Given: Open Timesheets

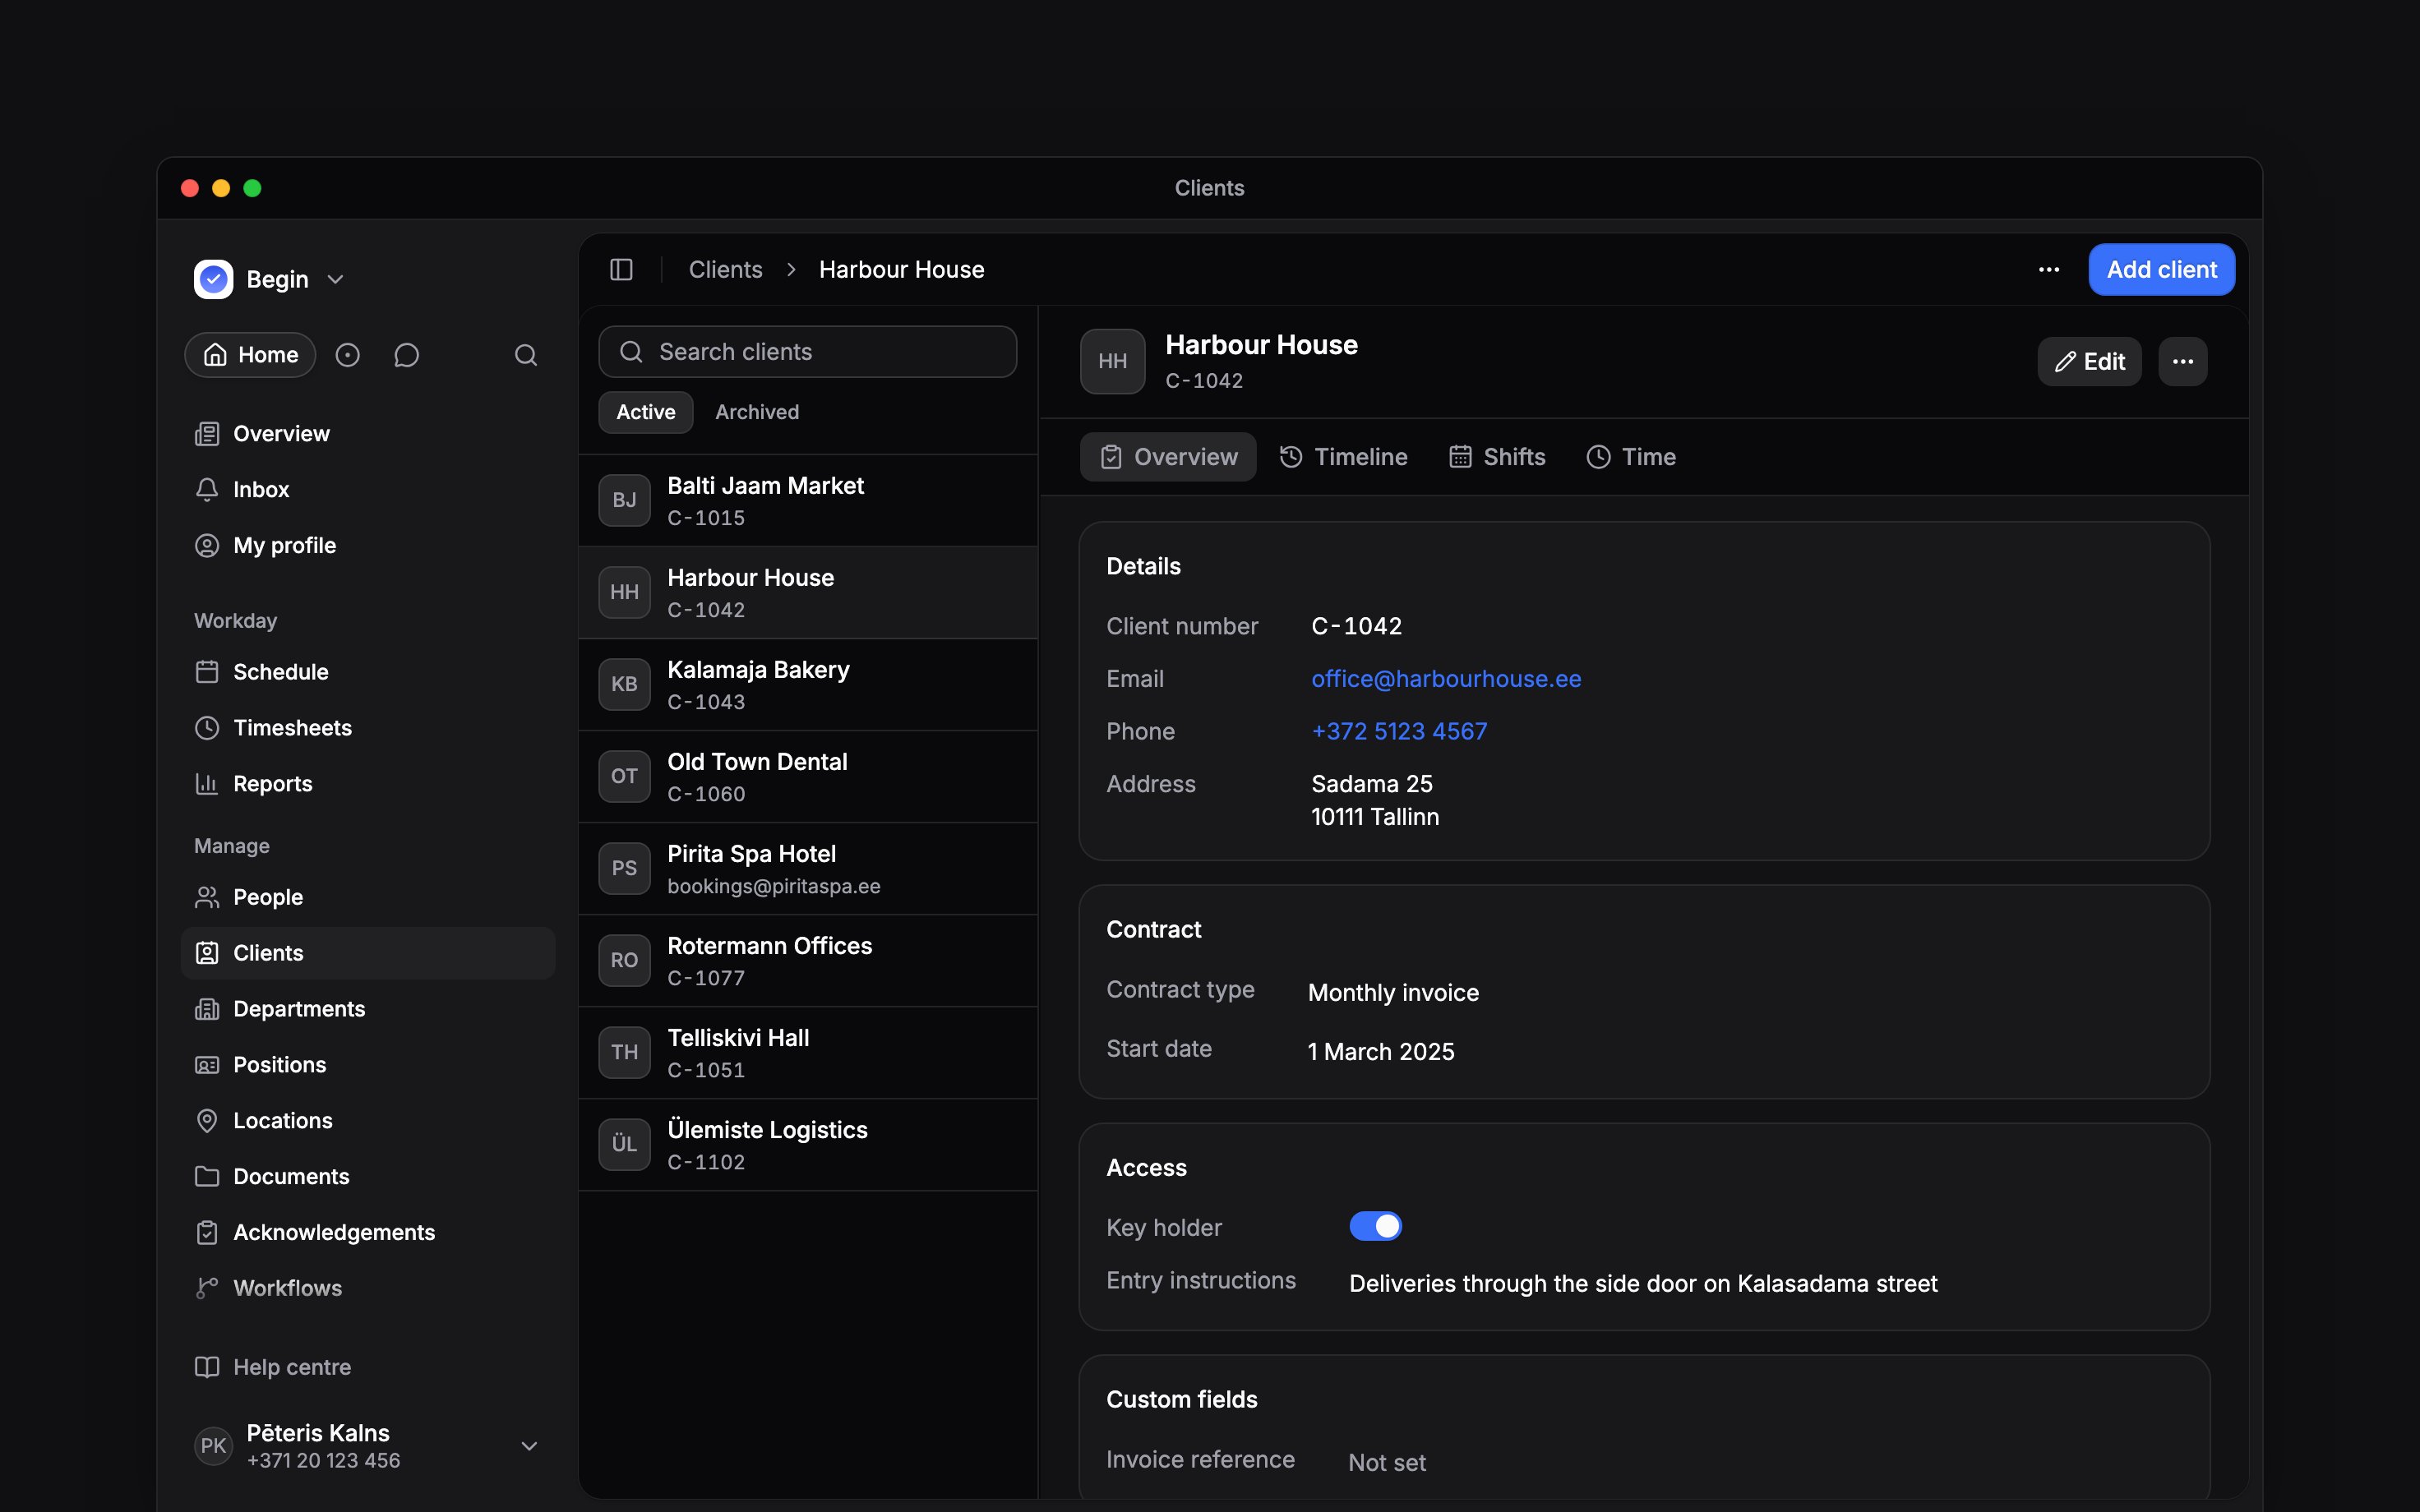Looking at the screenshot, I should click(367, 728).
